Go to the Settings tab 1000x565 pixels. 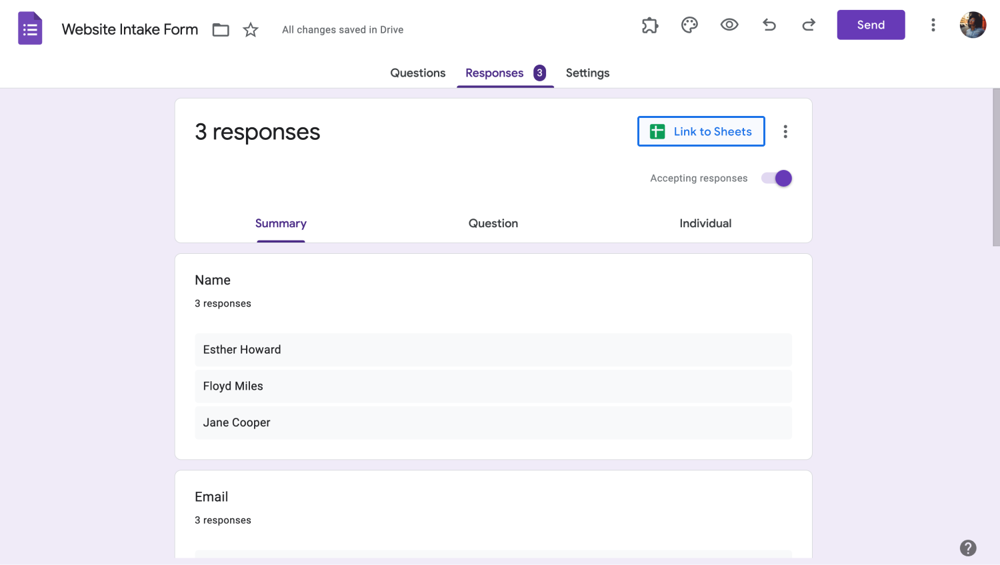[587, 73]
